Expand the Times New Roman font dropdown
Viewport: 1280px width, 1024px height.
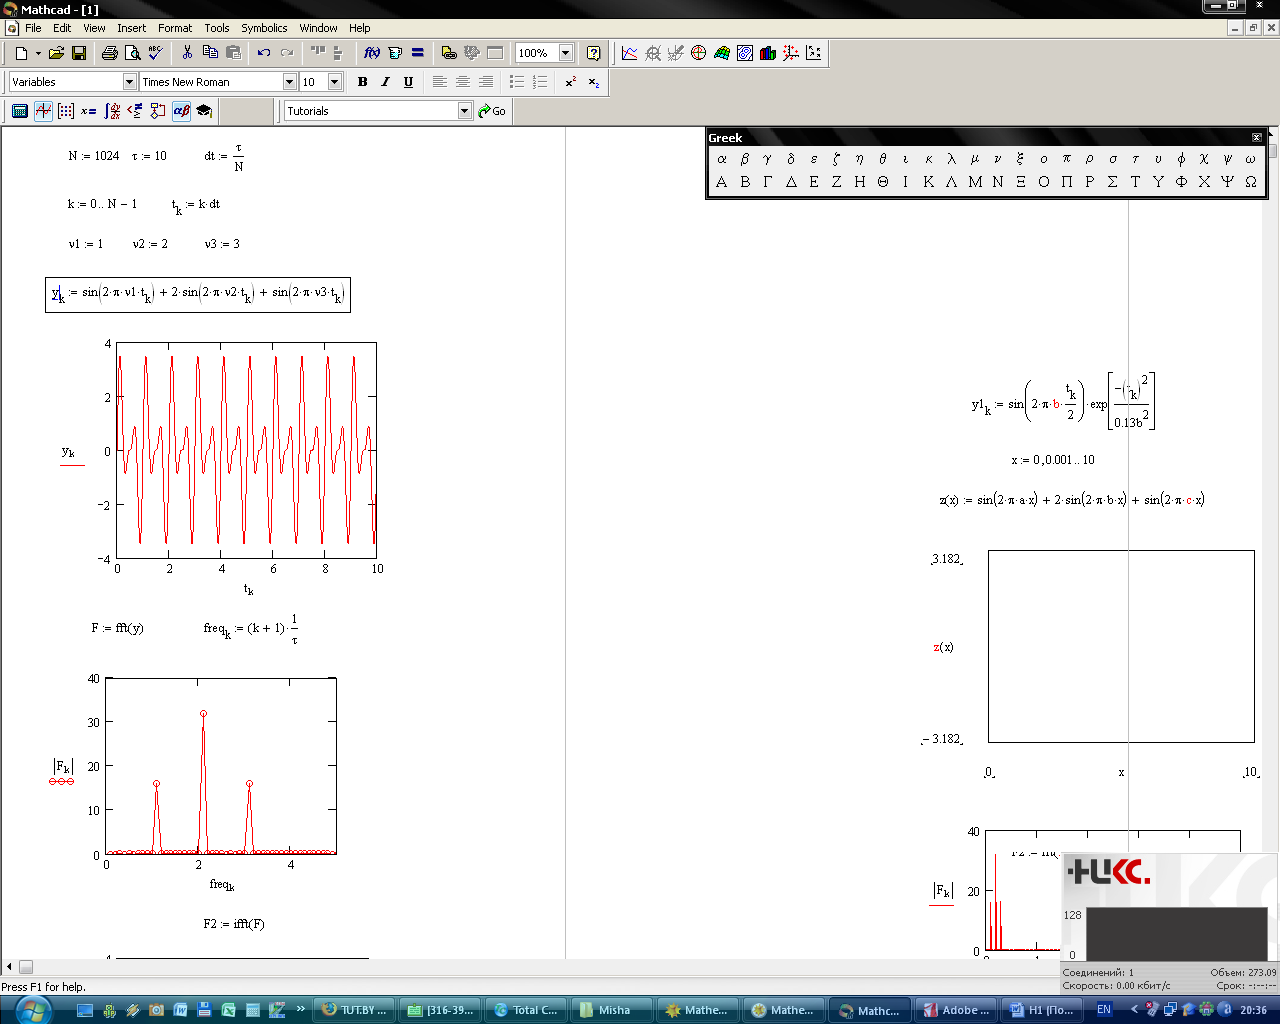coord(290,82)
